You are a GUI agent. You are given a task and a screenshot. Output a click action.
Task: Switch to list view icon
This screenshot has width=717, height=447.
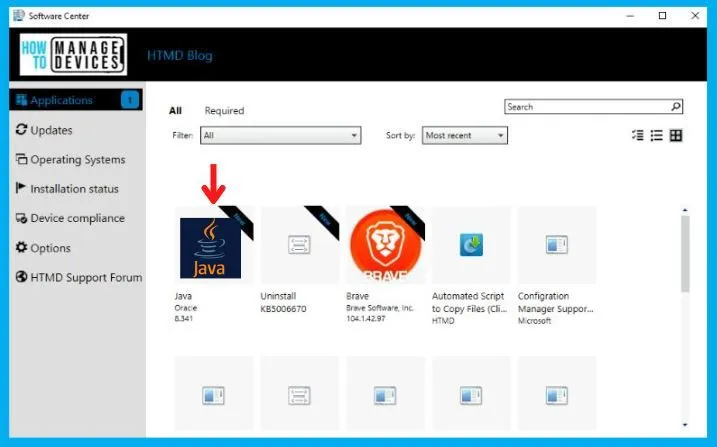[656, 135]
